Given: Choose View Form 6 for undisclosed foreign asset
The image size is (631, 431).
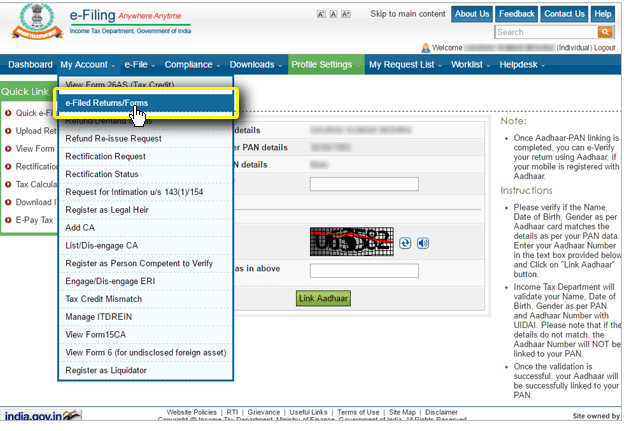Looking at the screenshot, I should coord(146,353).
